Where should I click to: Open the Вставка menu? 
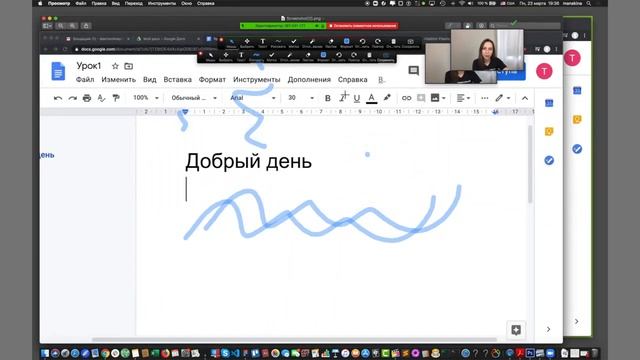point(178,80)
